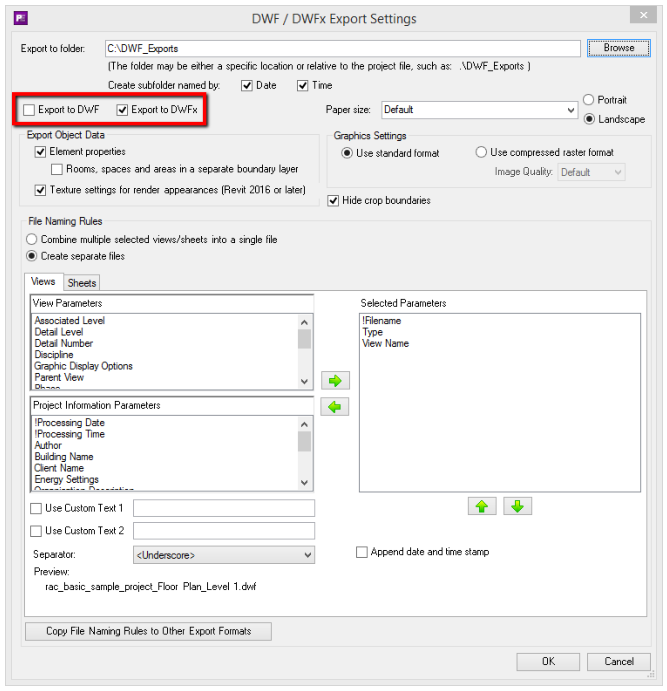The height and width of the screenshot is (691, 667).
Task: Click the application icon in the title bar
Action: click(21, 18)
